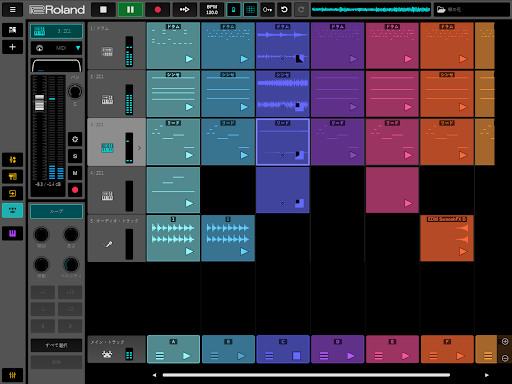Open the yellow instrument browser sidebar icon
The height and width of the screenshot is (384, 512).
[12, 177]
